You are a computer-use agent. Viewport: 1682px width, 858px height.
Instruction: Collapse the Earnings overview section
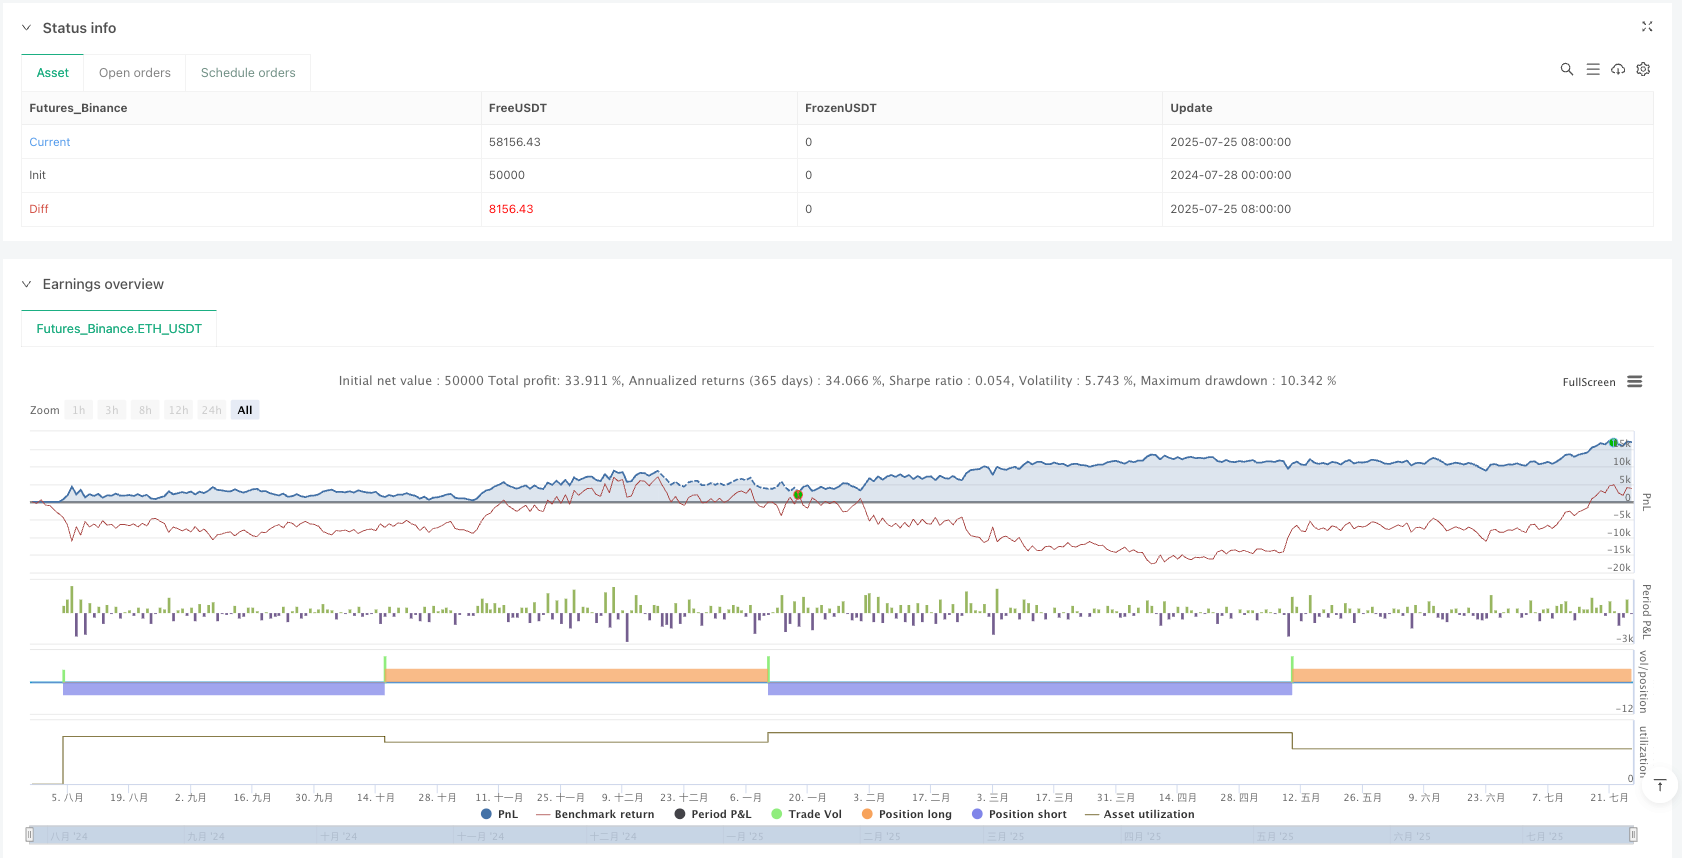click(x=27, y=284)
